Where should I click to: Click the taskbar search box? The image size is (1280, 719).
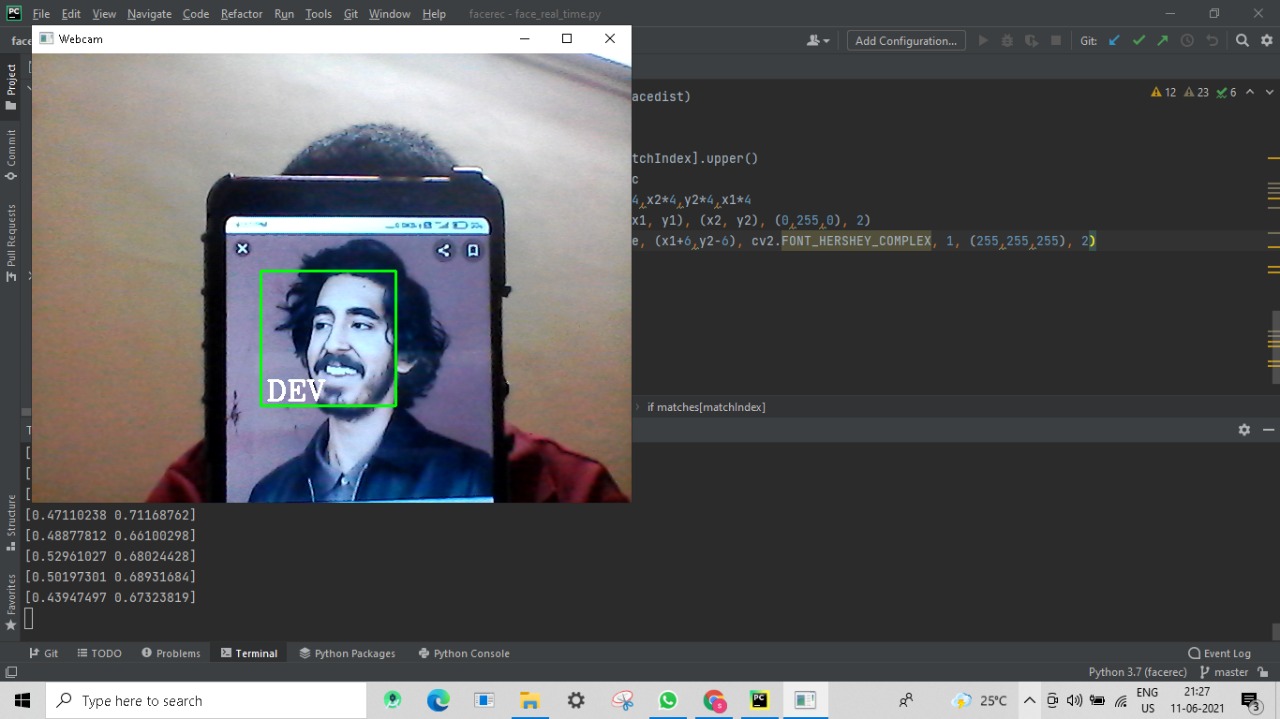[x=206, y=700]
